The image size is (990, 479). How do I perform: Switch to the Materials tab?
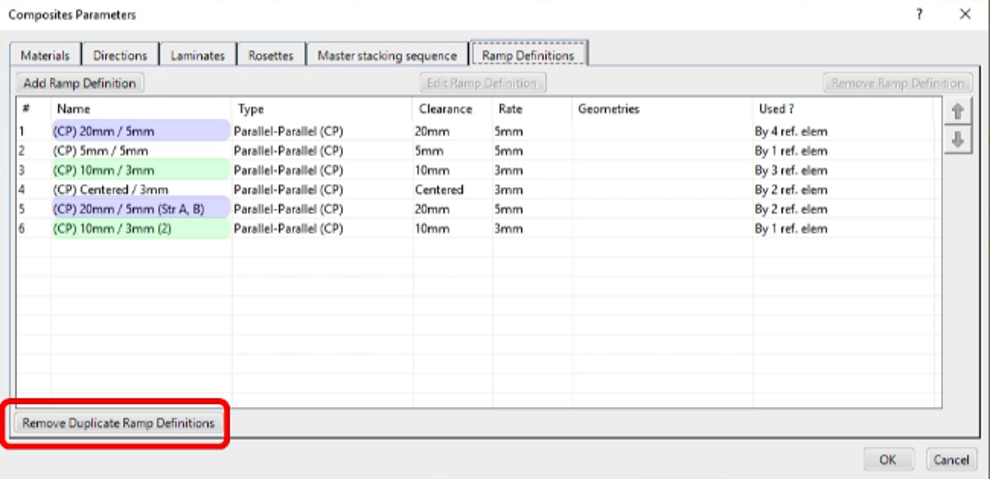(45, 56)
